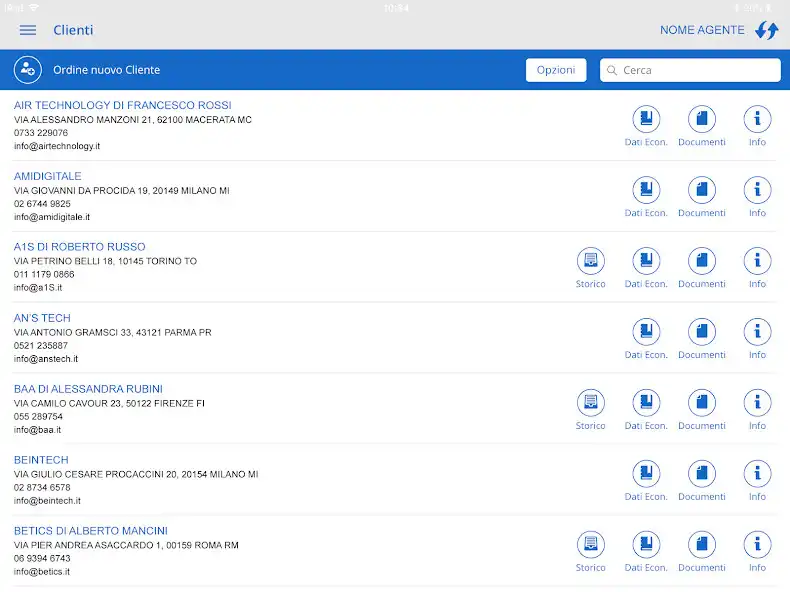This screenshot has height=592, width=790.
Task: Click email info@beintech.it
Action: [x=47, y=501]
